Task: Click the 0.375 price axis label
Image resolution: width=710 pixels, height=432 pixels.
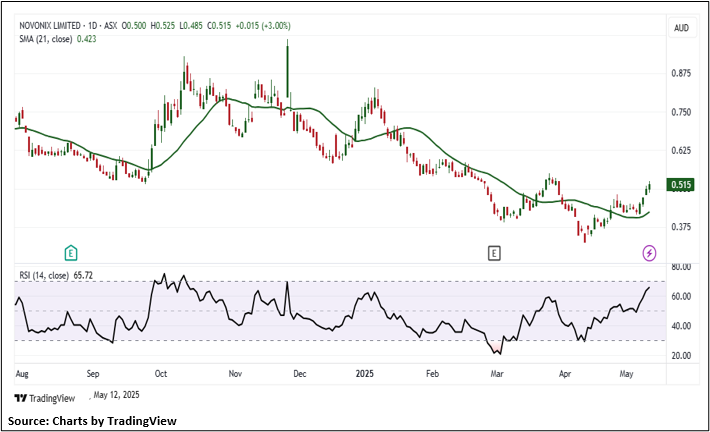Action: click(681, 226)
